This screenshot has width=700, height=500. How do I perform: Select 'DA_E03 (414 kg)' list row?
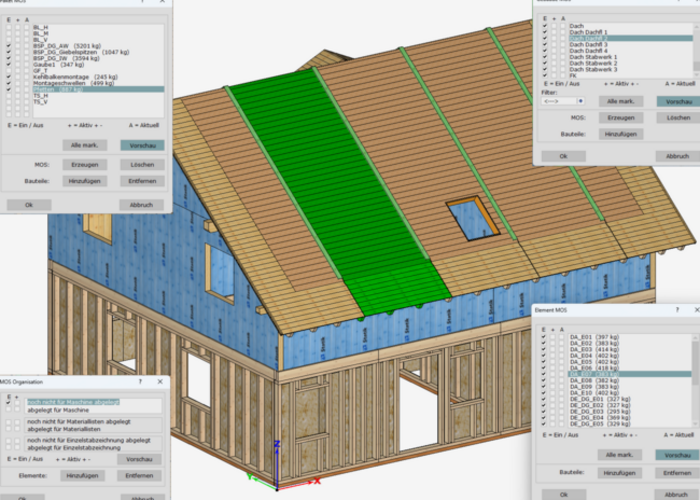pyautogui.click(x=630, y=350)
